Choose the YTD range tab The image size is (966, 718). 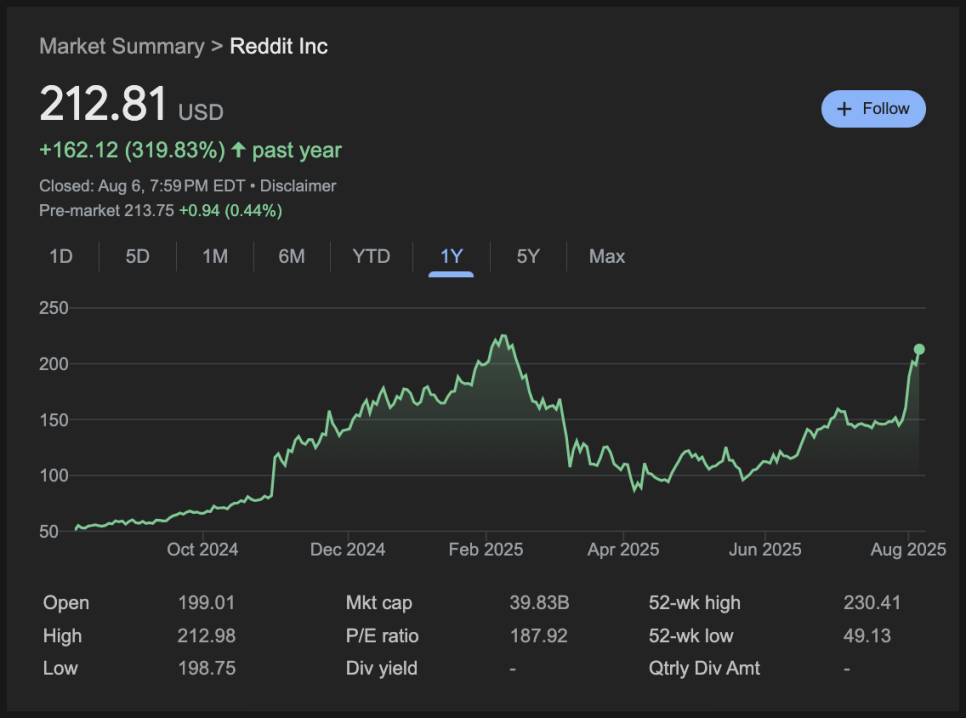click(x=371, y=256)
